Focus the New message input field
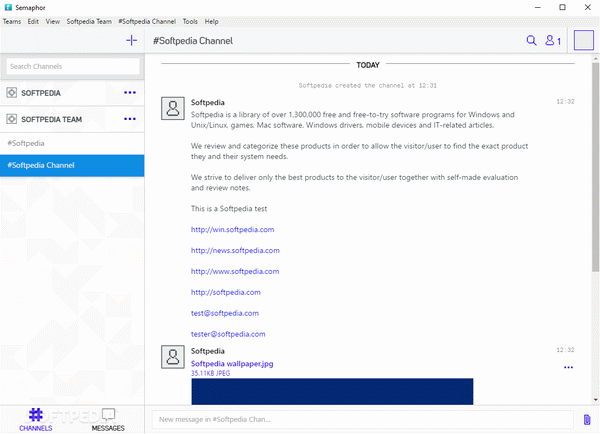The height and width of the screenshot is (434, 600). tap(362, 419)
